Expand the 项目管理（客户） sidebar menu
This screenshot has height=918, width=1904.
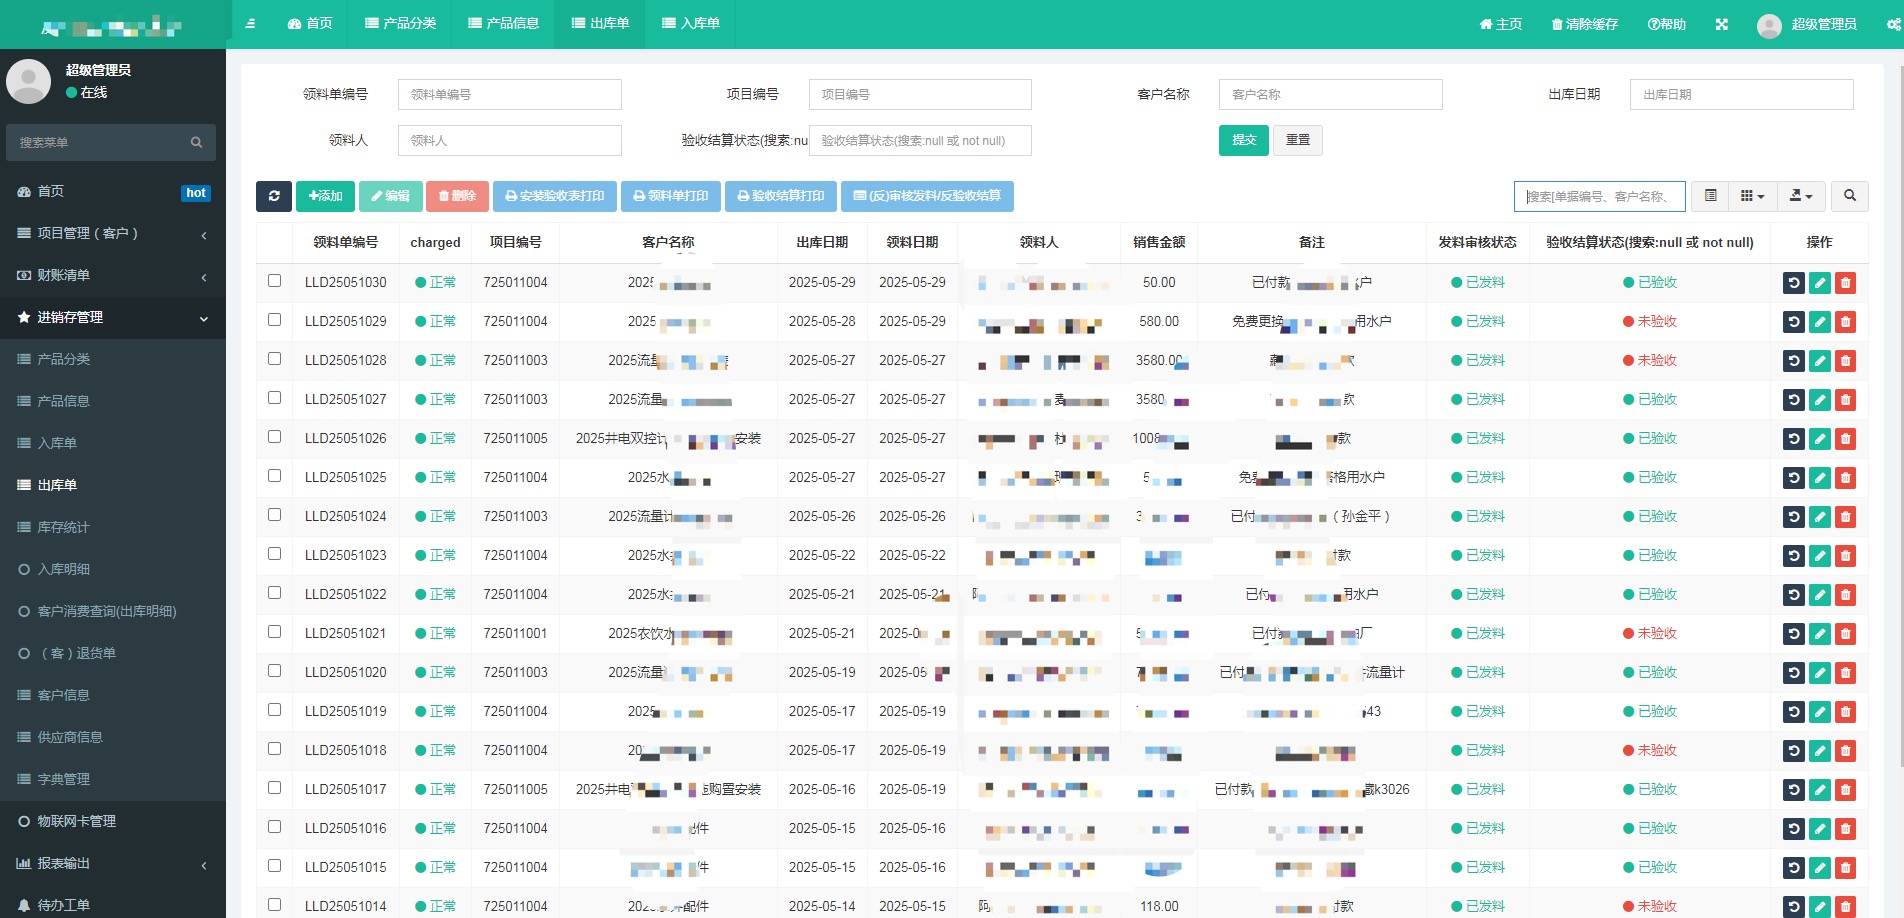click(x=113, y=233)
